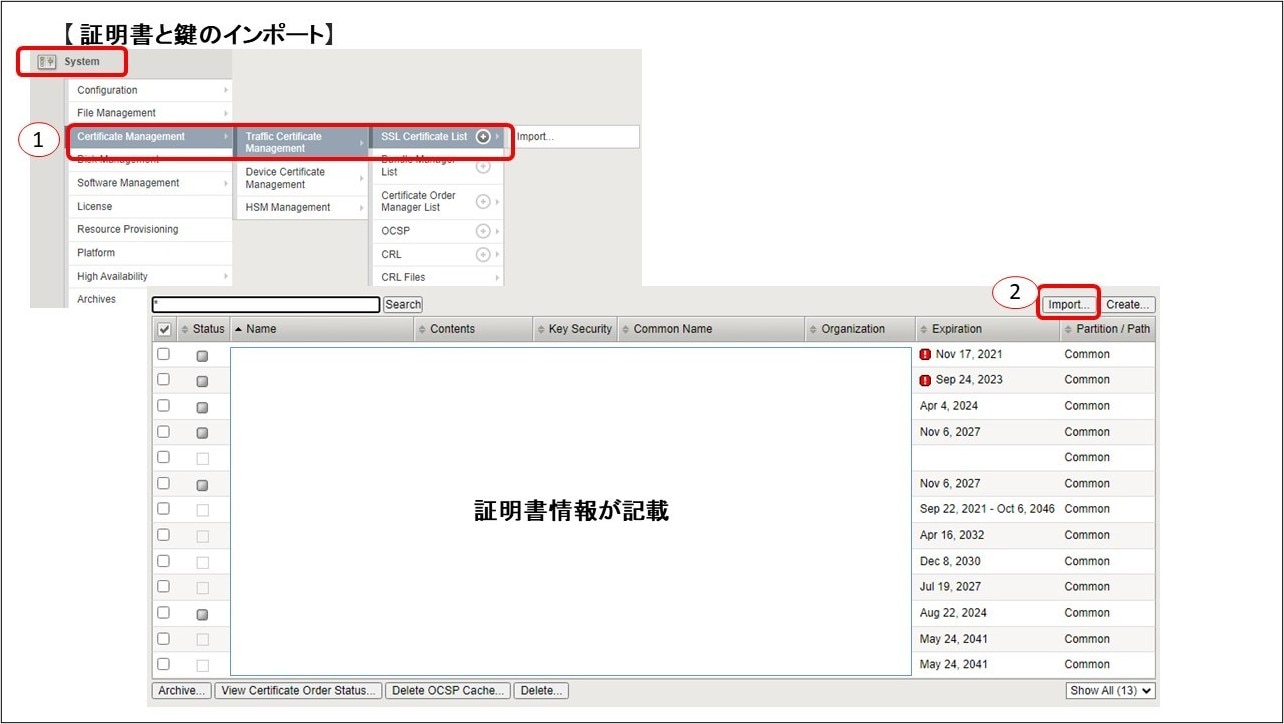Click the certificate search input field
1284x724 pixels.
point(266,304)
